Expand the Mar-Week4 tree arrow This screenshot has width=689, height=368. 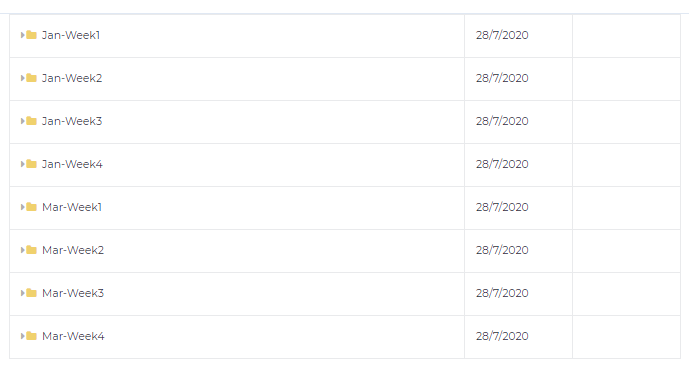(x=22, y=336)
